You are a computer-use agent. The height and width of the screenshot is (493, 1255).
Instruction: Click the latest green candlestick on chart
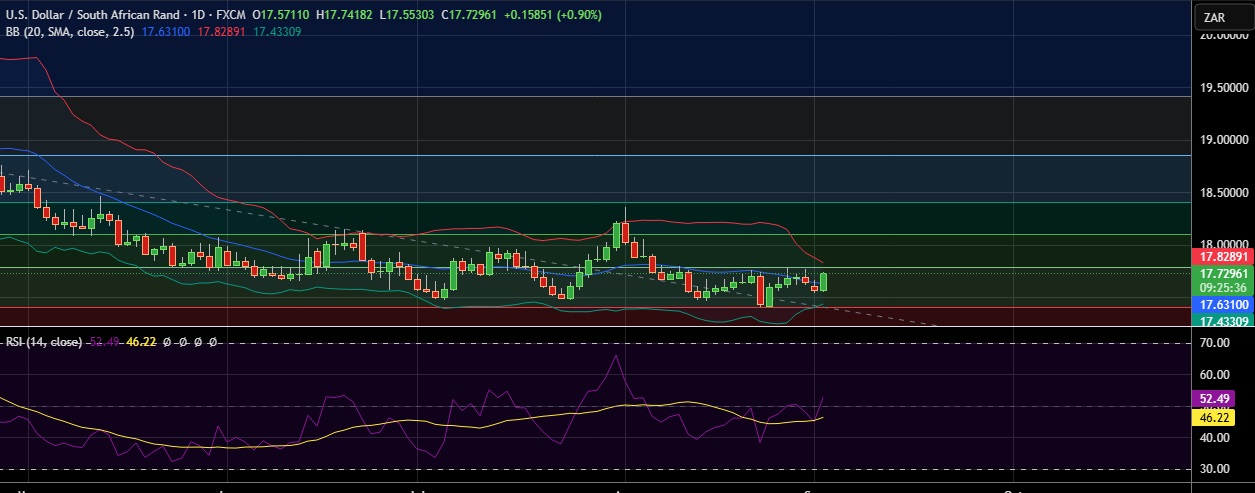(824, 281)
